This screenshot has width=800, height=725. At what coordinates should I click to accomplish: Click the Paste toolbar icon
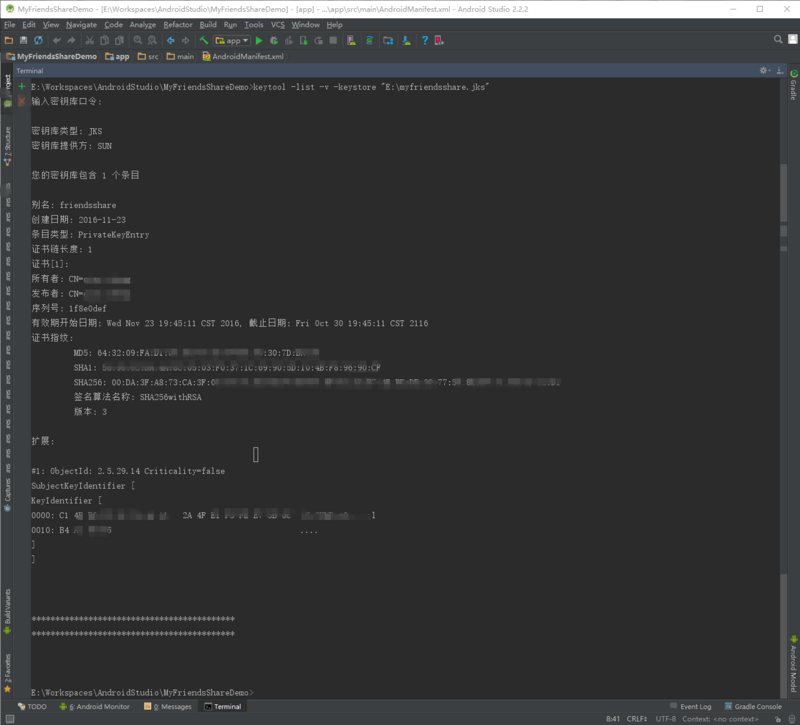point(119,40)
